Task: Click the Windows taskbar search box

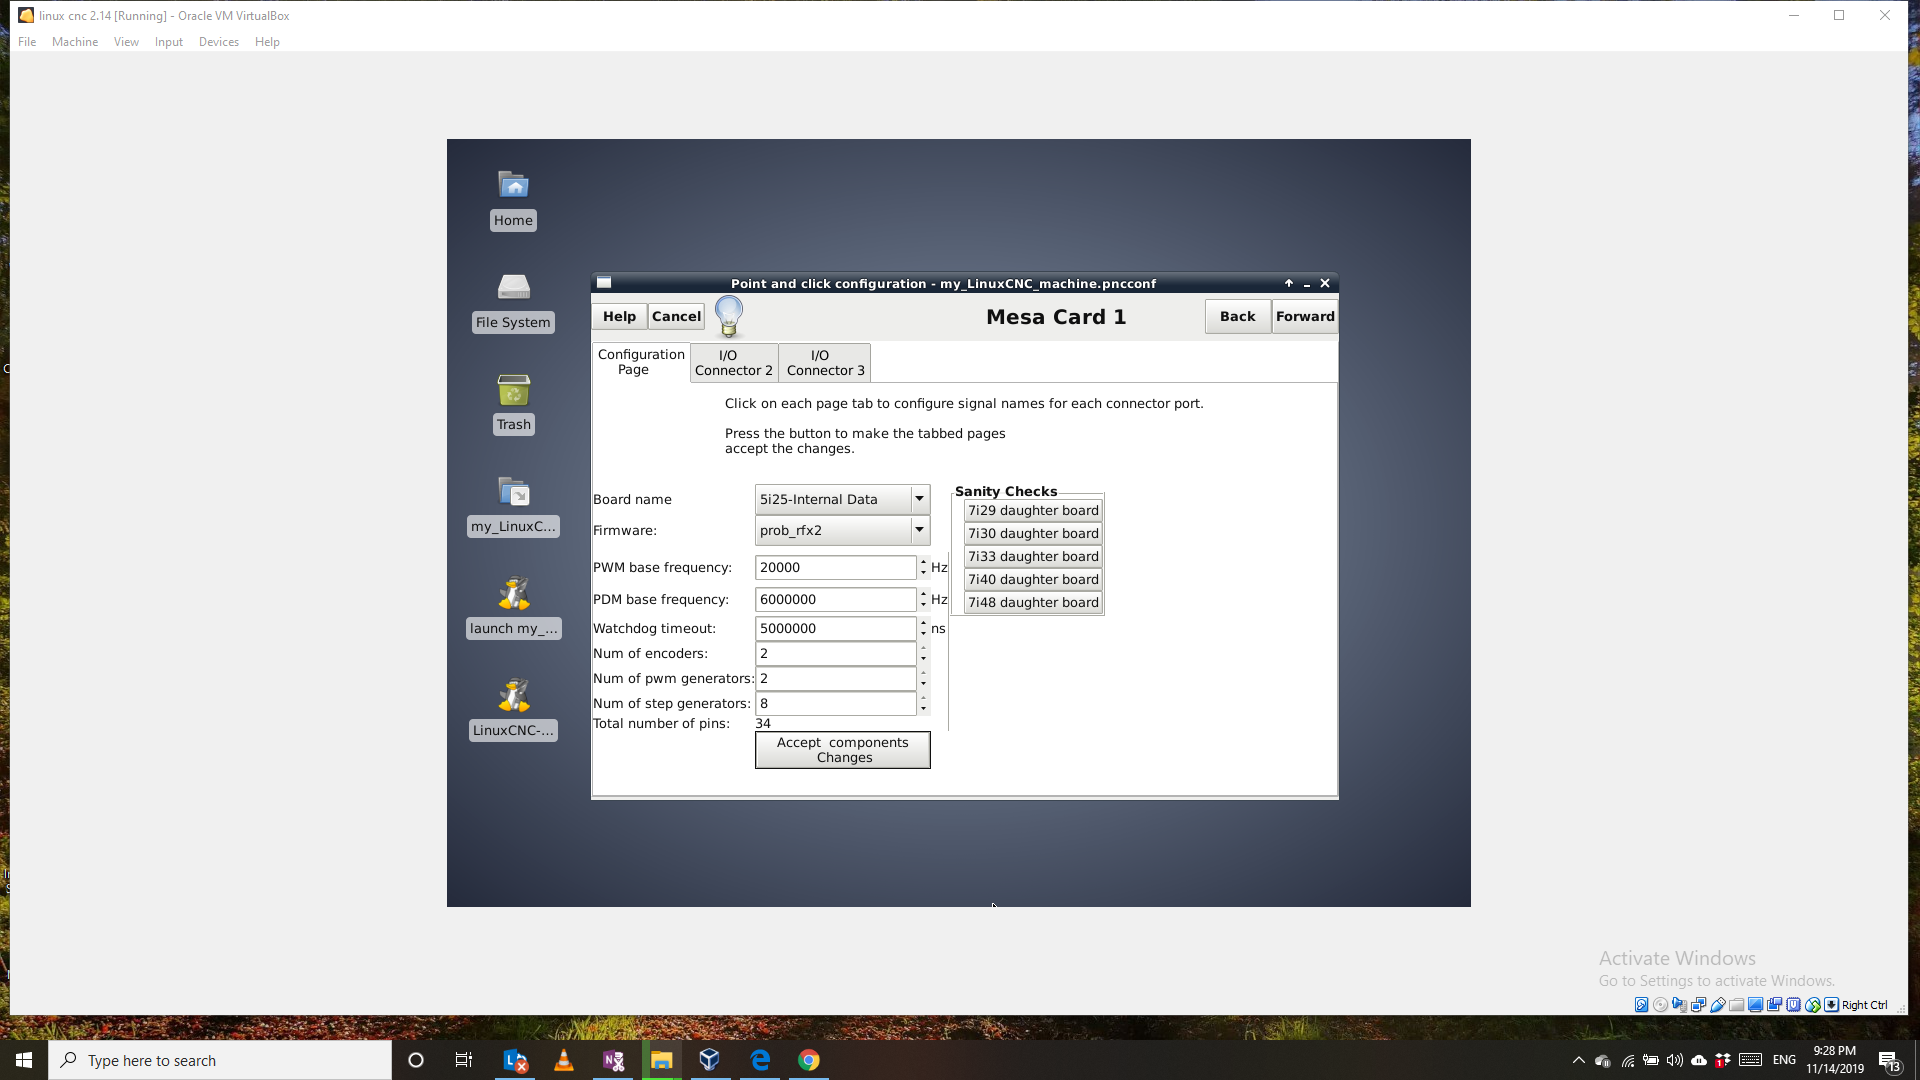Action: coord(220,1060)
